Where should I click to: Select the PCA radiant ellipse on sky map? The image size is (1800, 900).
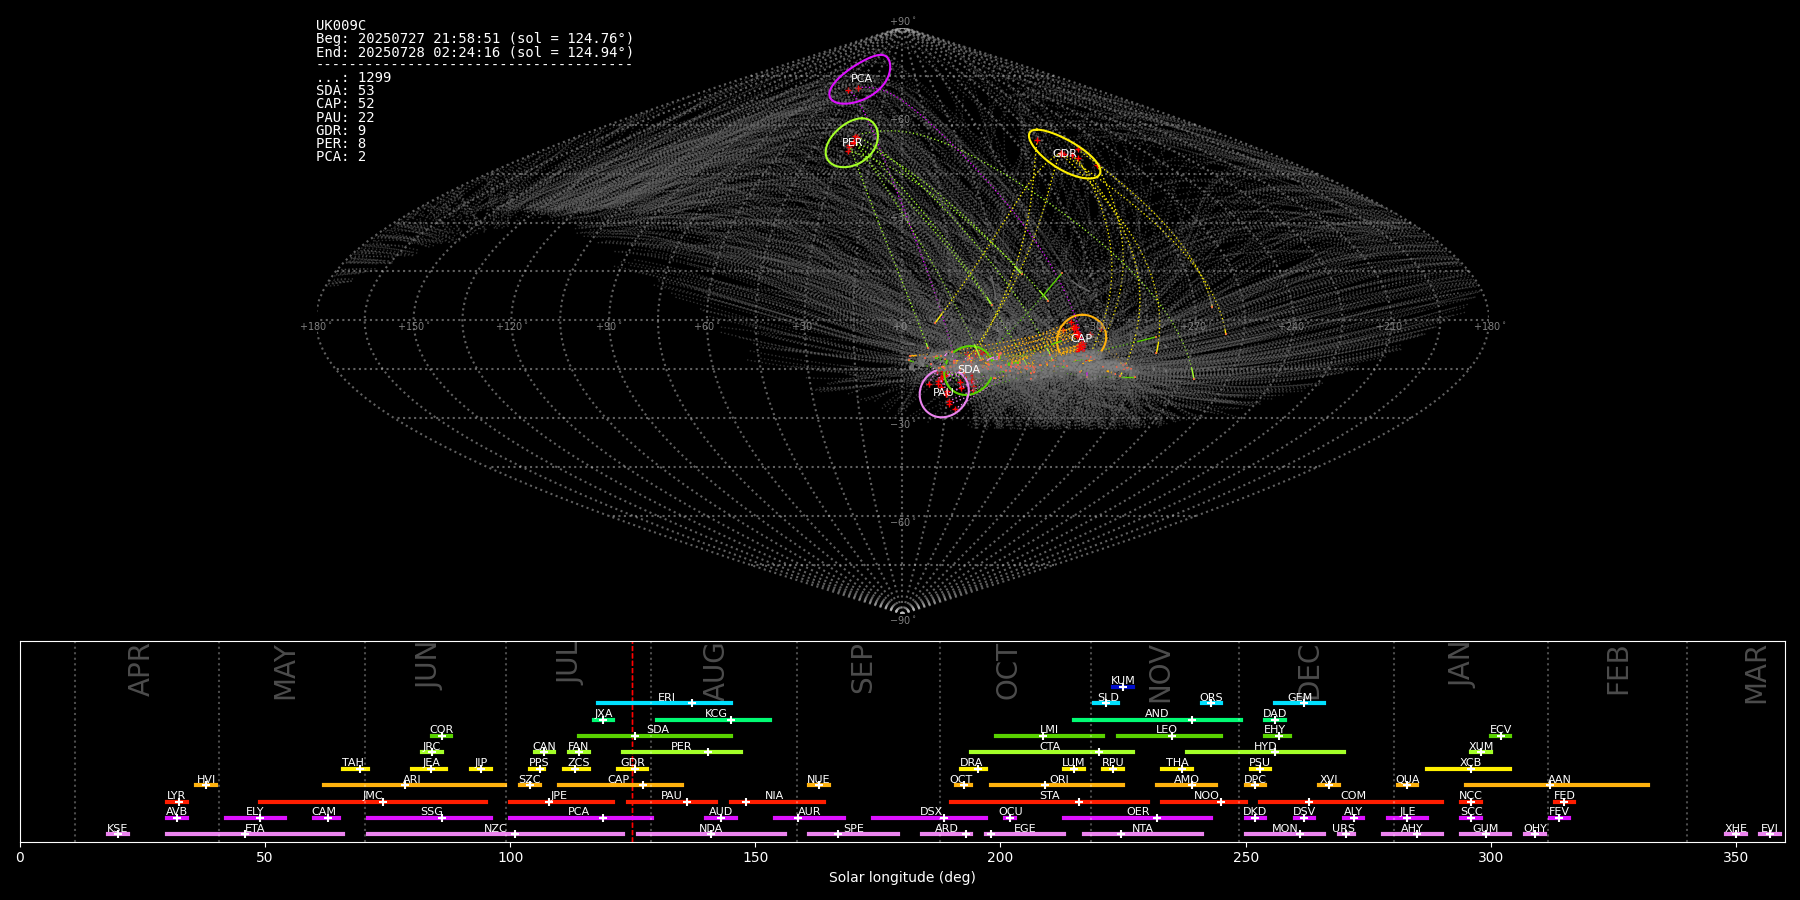[x=860, y=79]
